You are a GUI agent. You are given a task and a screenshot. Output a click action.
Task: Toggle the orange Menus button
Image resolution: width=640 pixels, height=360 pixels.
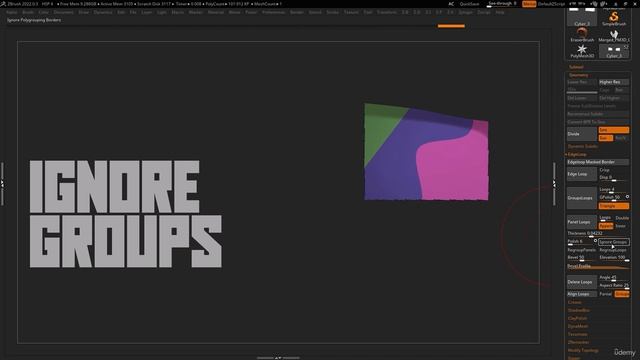pyautogui.click(x=529, y=4)
